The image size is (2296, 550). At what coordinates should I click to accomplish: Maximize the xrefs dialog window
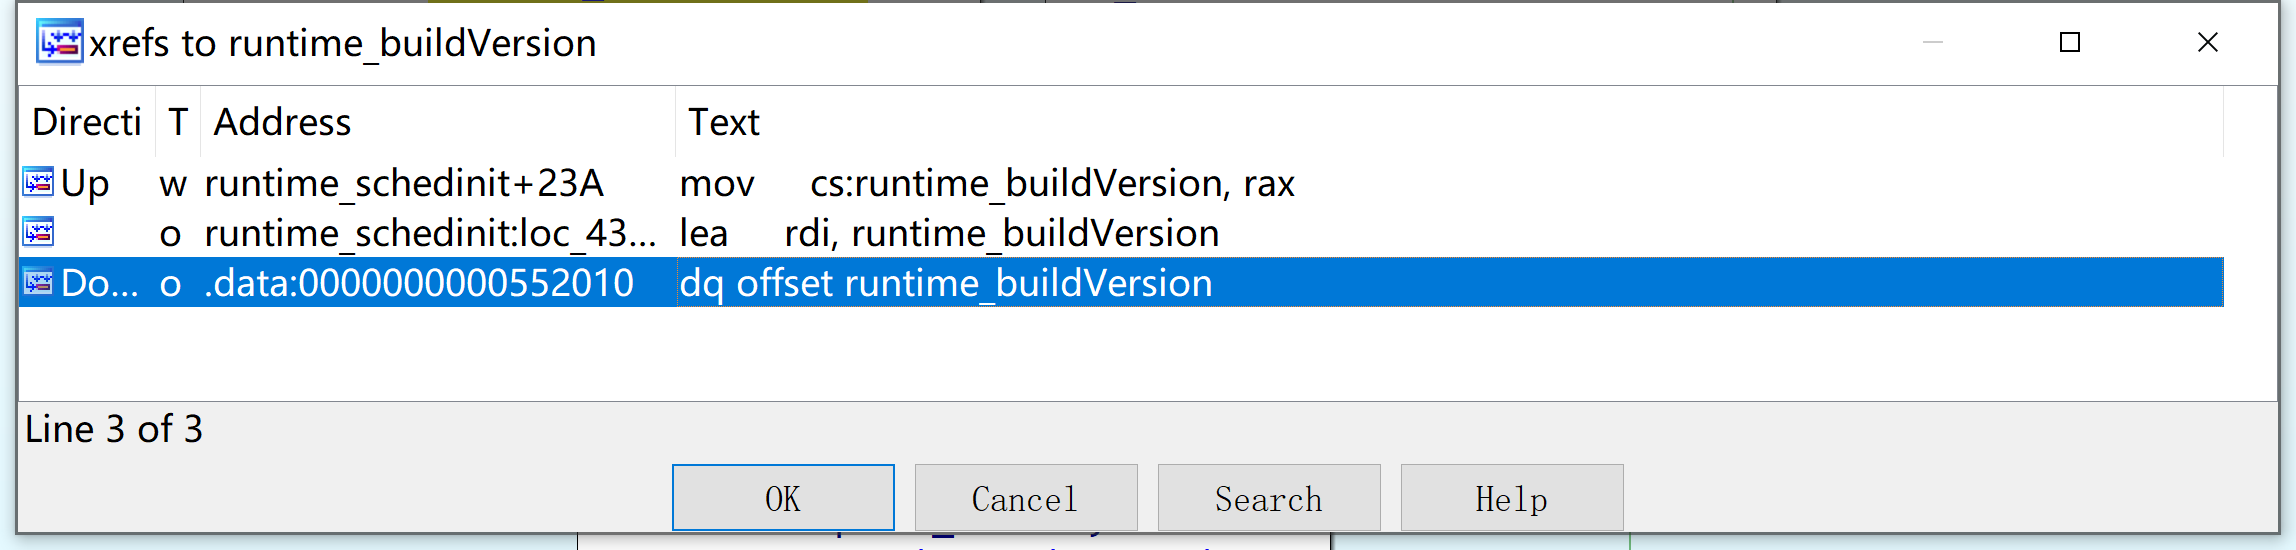[2070, 42]
